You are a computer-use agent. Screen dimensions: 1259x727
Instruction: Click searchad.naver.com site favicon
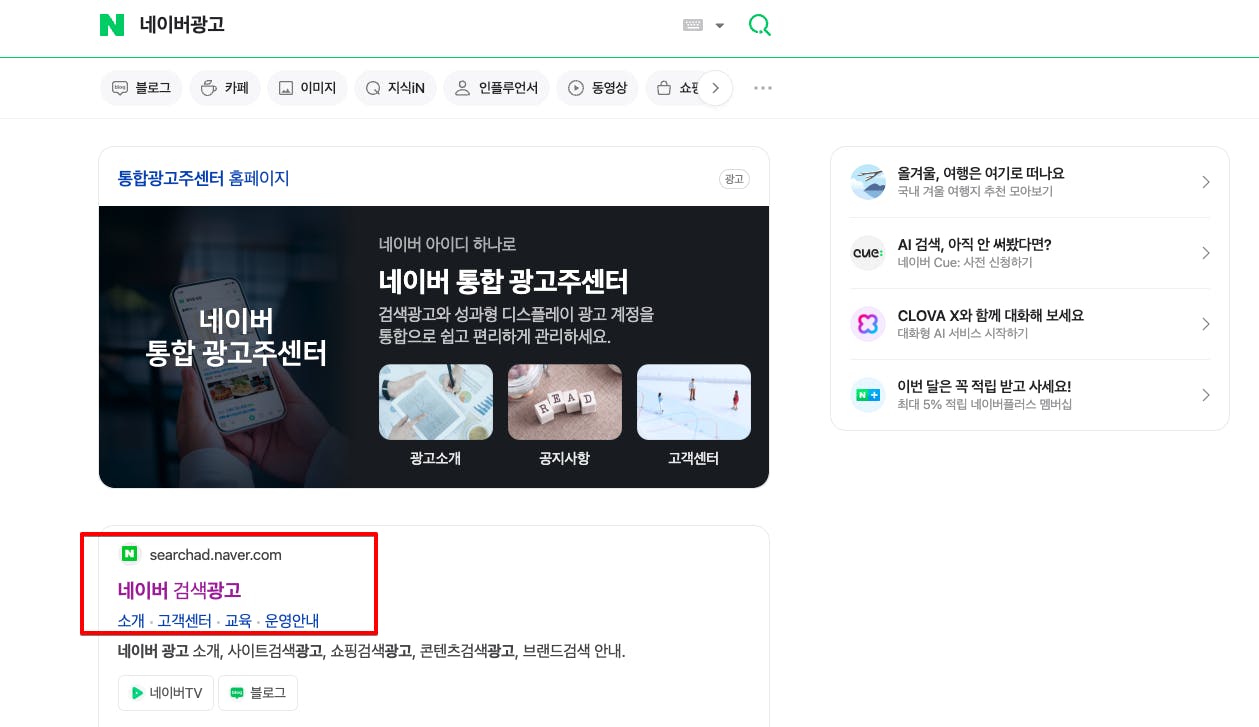[x=129, y=554]
